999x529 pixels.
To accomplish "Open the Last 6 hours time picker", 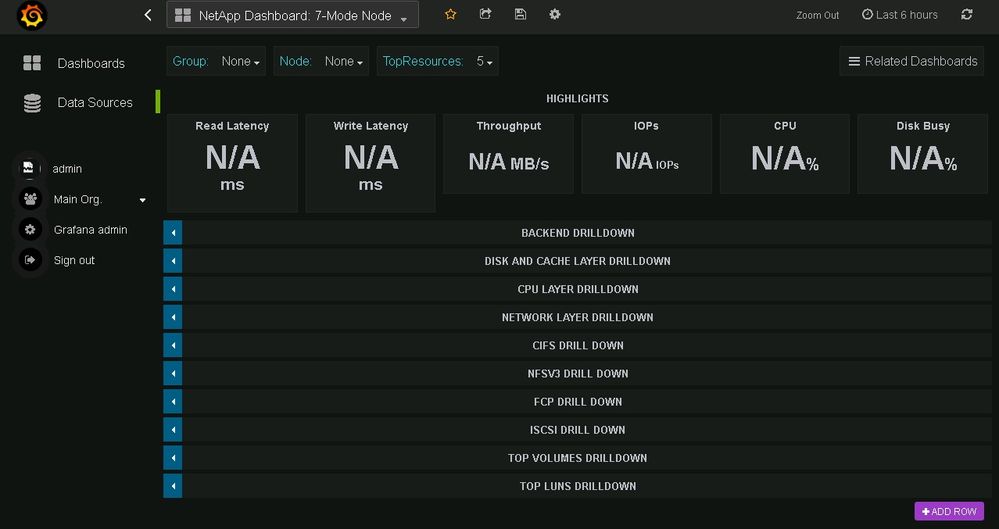I will pyautogui.click(x=899, y=15).
